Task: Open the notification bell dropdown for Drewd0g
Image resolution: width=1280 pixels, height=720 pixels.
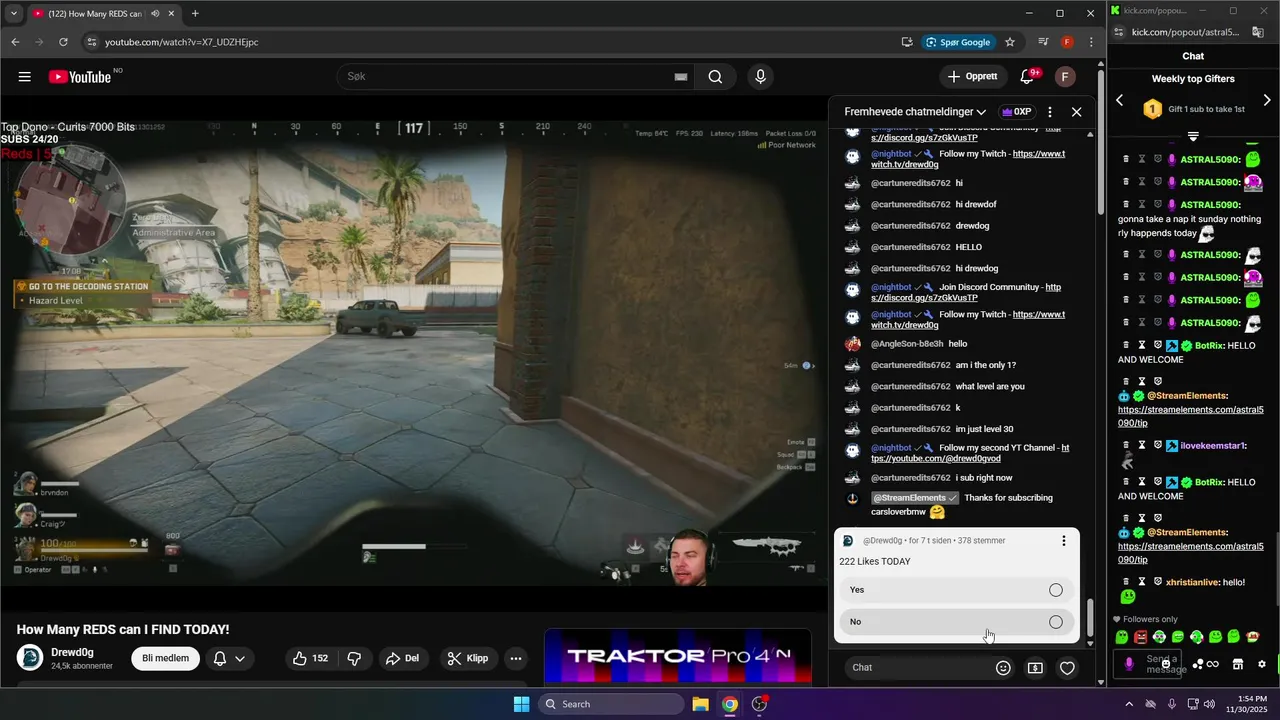Action: (229, 658)
